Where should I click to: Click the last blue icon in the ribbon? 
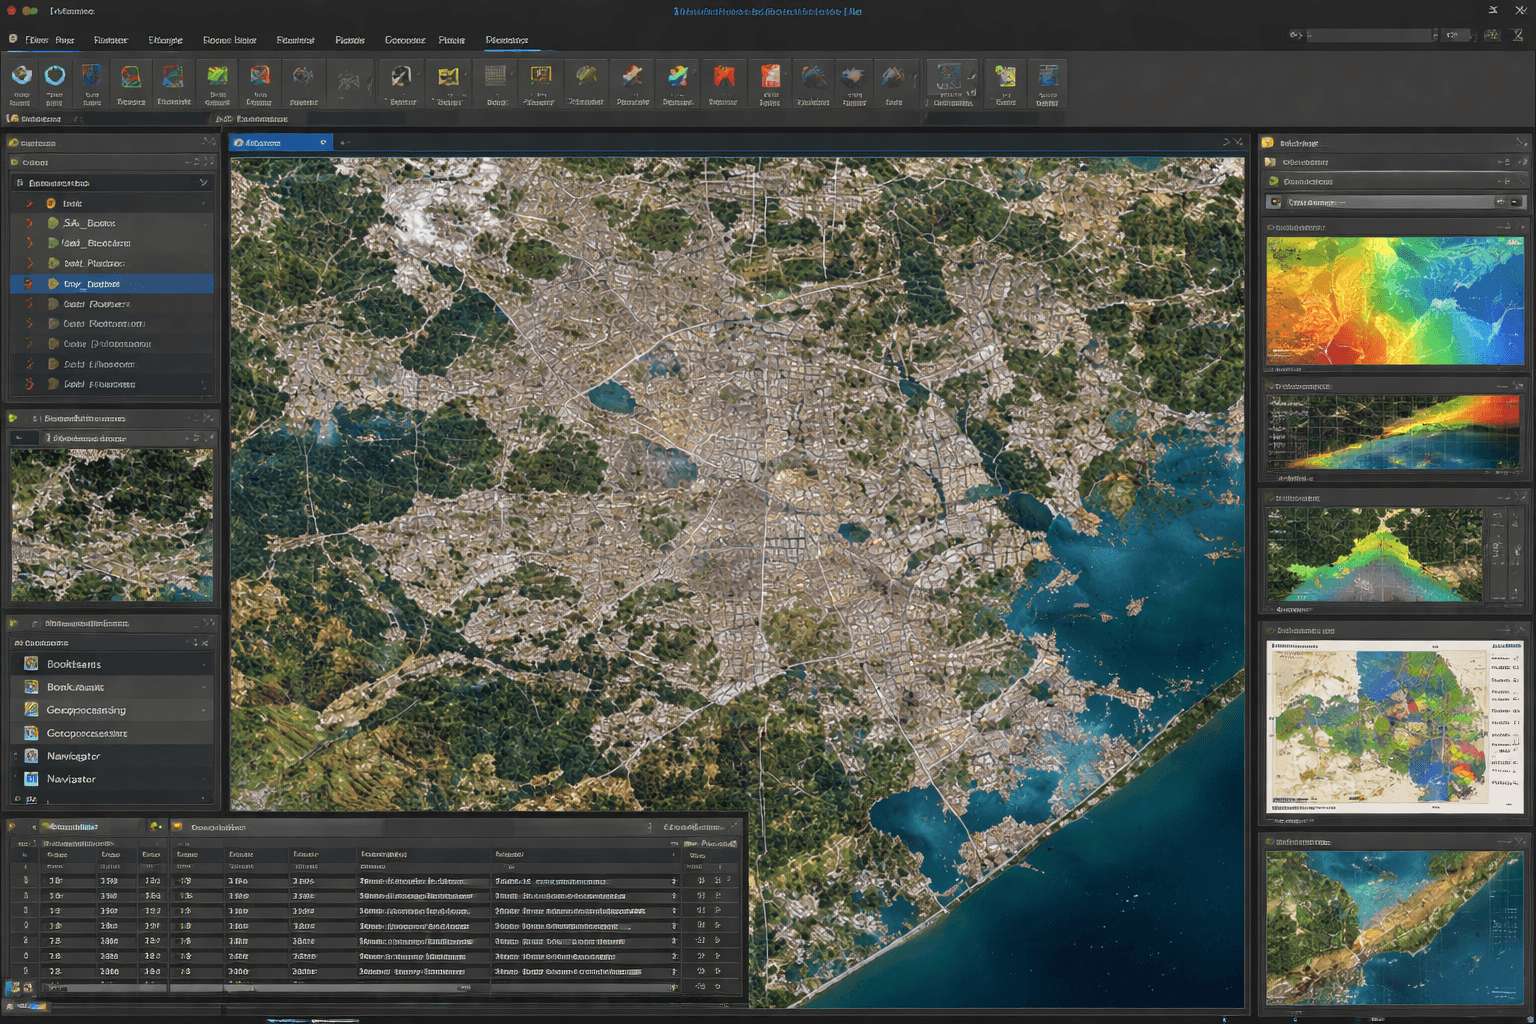point(1047,77)
